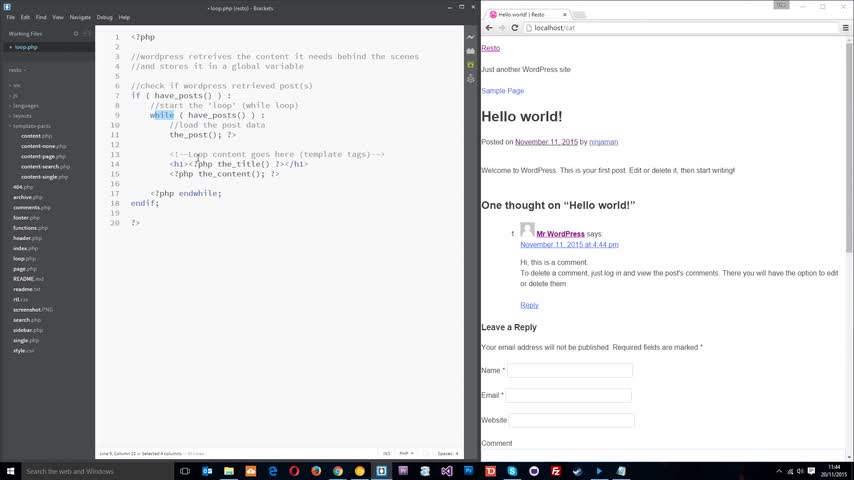Click the November 11, 2015 post date link

click(x=546, y=142)
